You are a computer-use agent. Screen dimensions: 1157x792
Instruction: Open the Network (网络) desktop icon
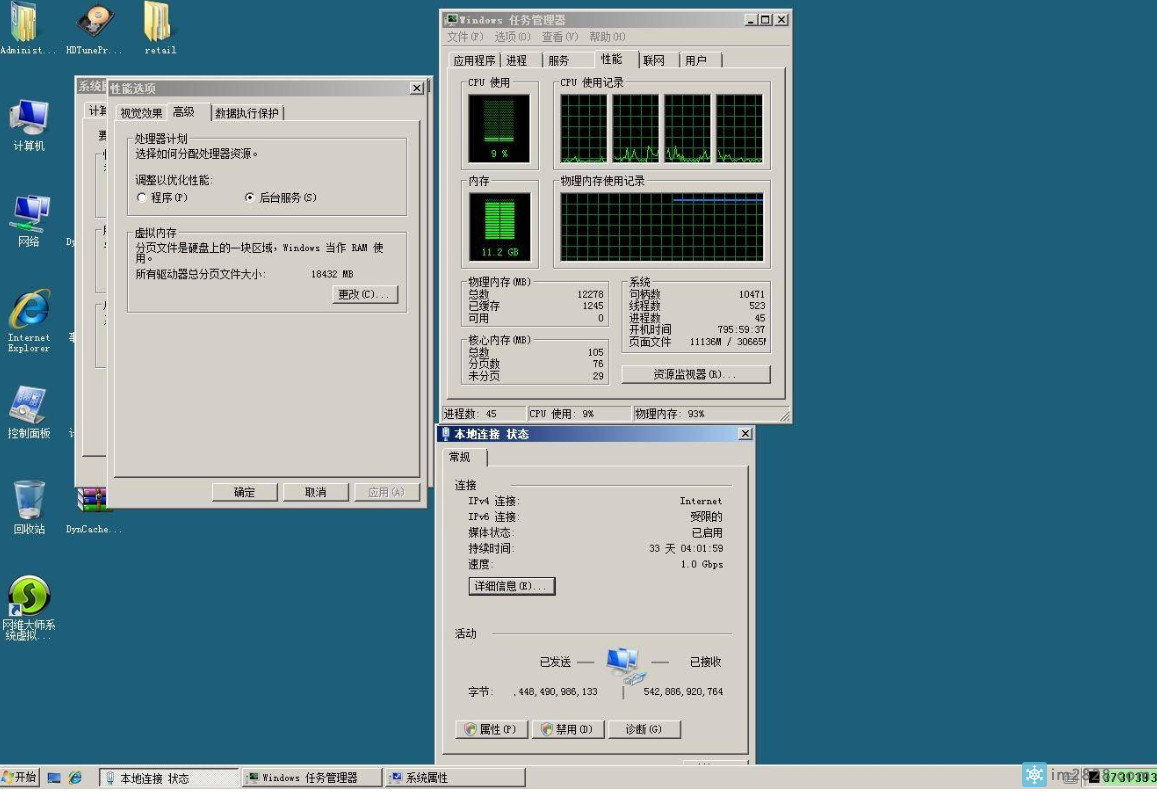[x=29, y=214]
